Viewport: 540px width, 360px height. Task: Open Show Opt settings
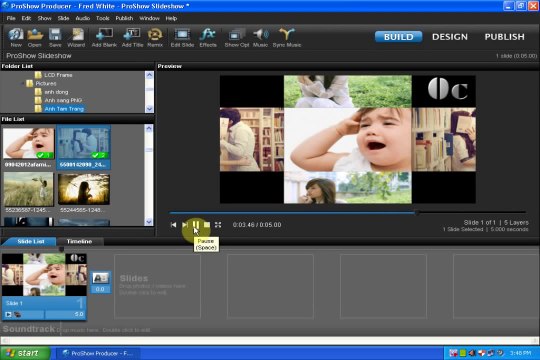[x=237, y=38]
